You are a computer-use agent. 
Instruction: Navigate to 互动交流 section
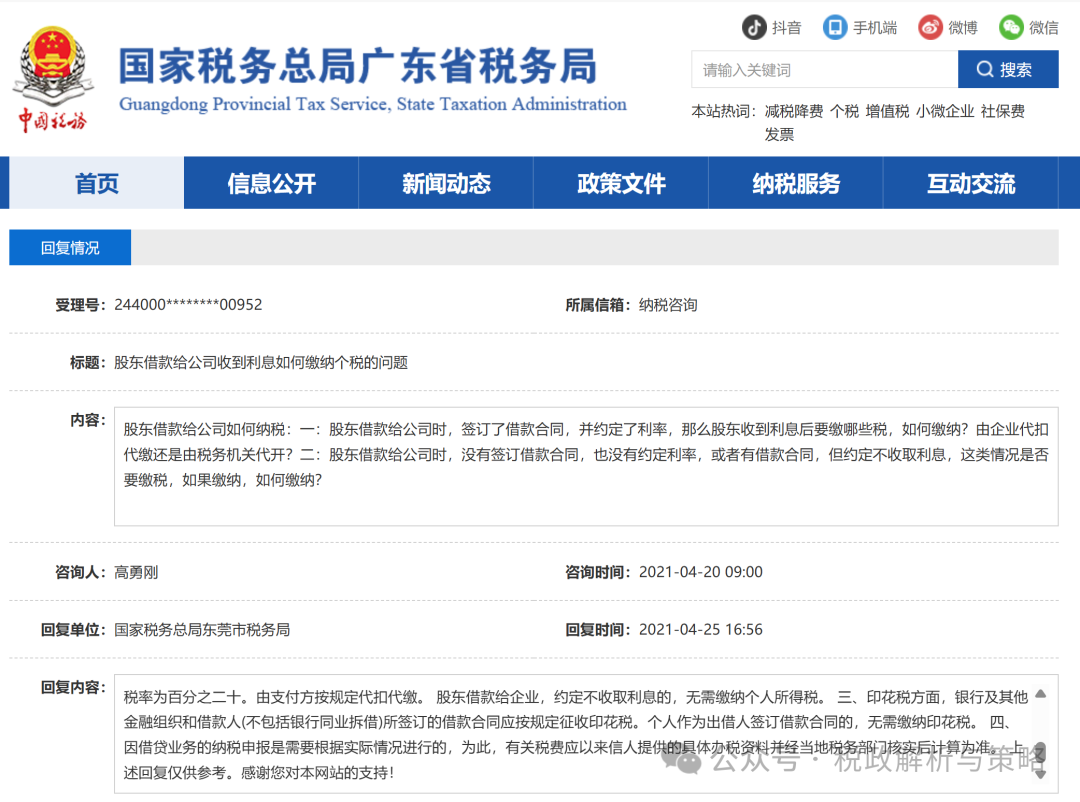click(x=970, y=183)
